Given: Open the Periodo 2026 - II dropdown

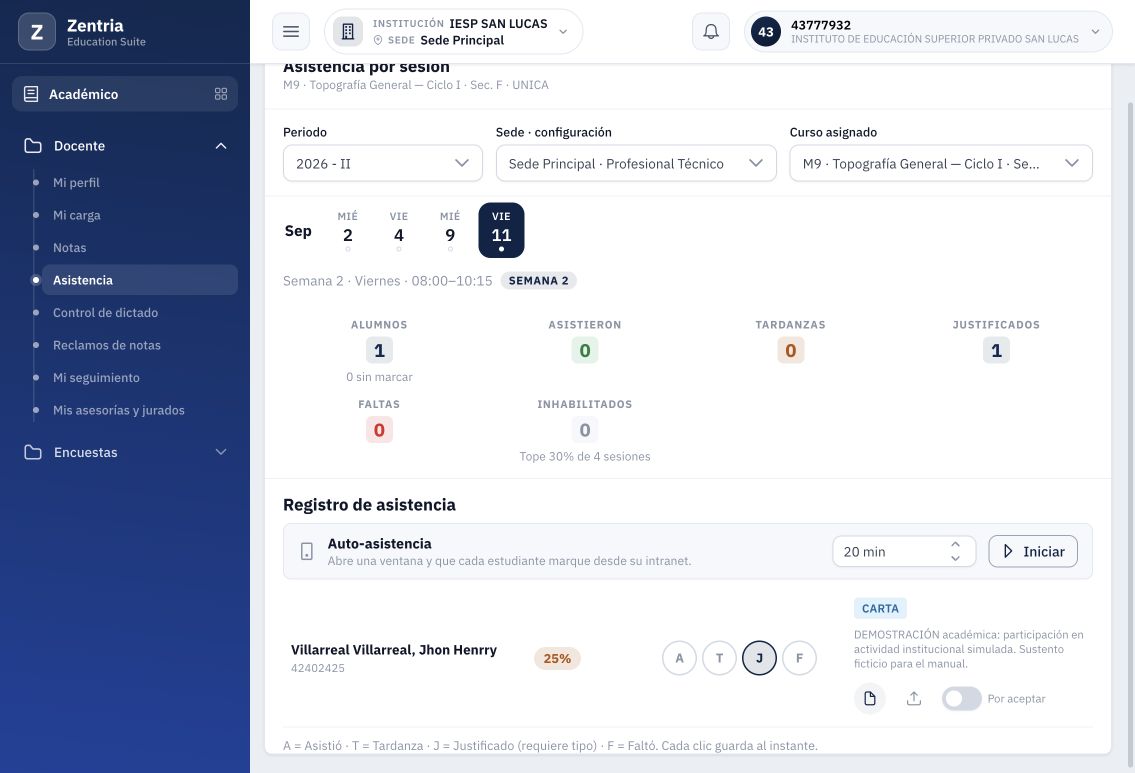Looking at the screenshot, I should coord(382,164).
